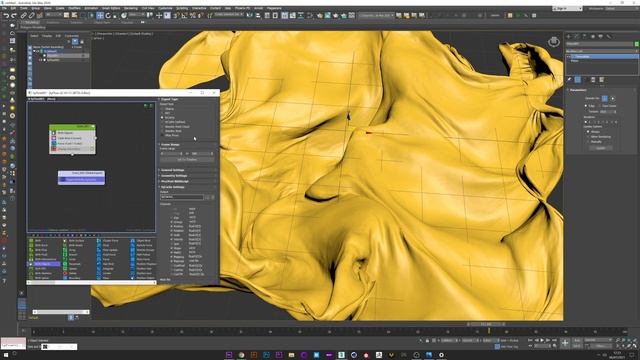The width and height of the screenshot is (640, 360).
Task: Open File Explorer from the taskbar
Action: point(291,355)
